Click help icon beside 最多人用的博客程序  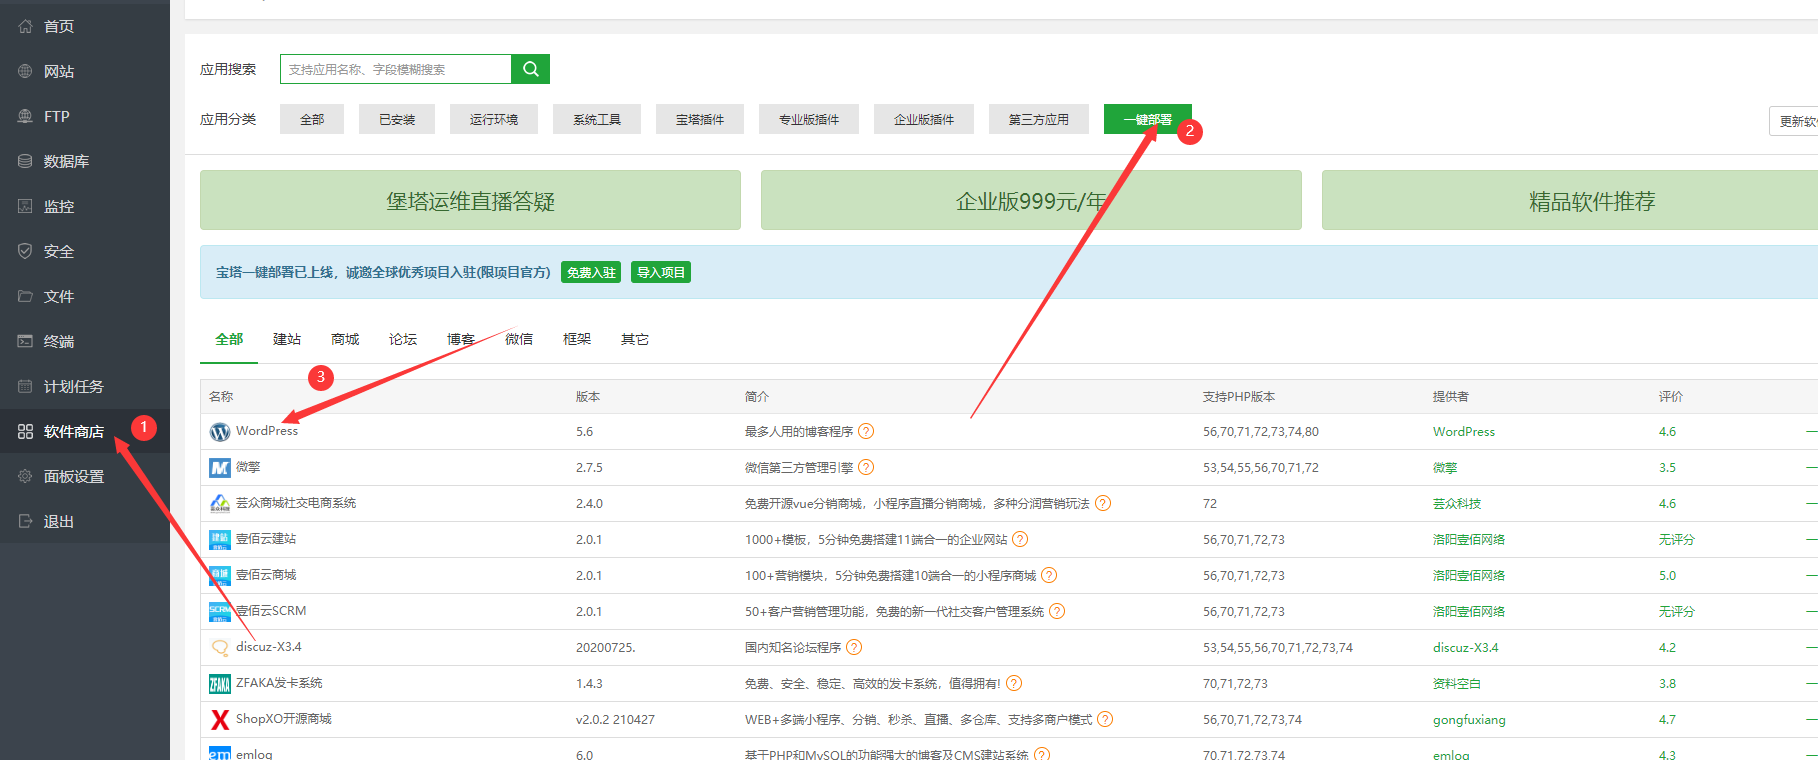[x=866, y=431]
